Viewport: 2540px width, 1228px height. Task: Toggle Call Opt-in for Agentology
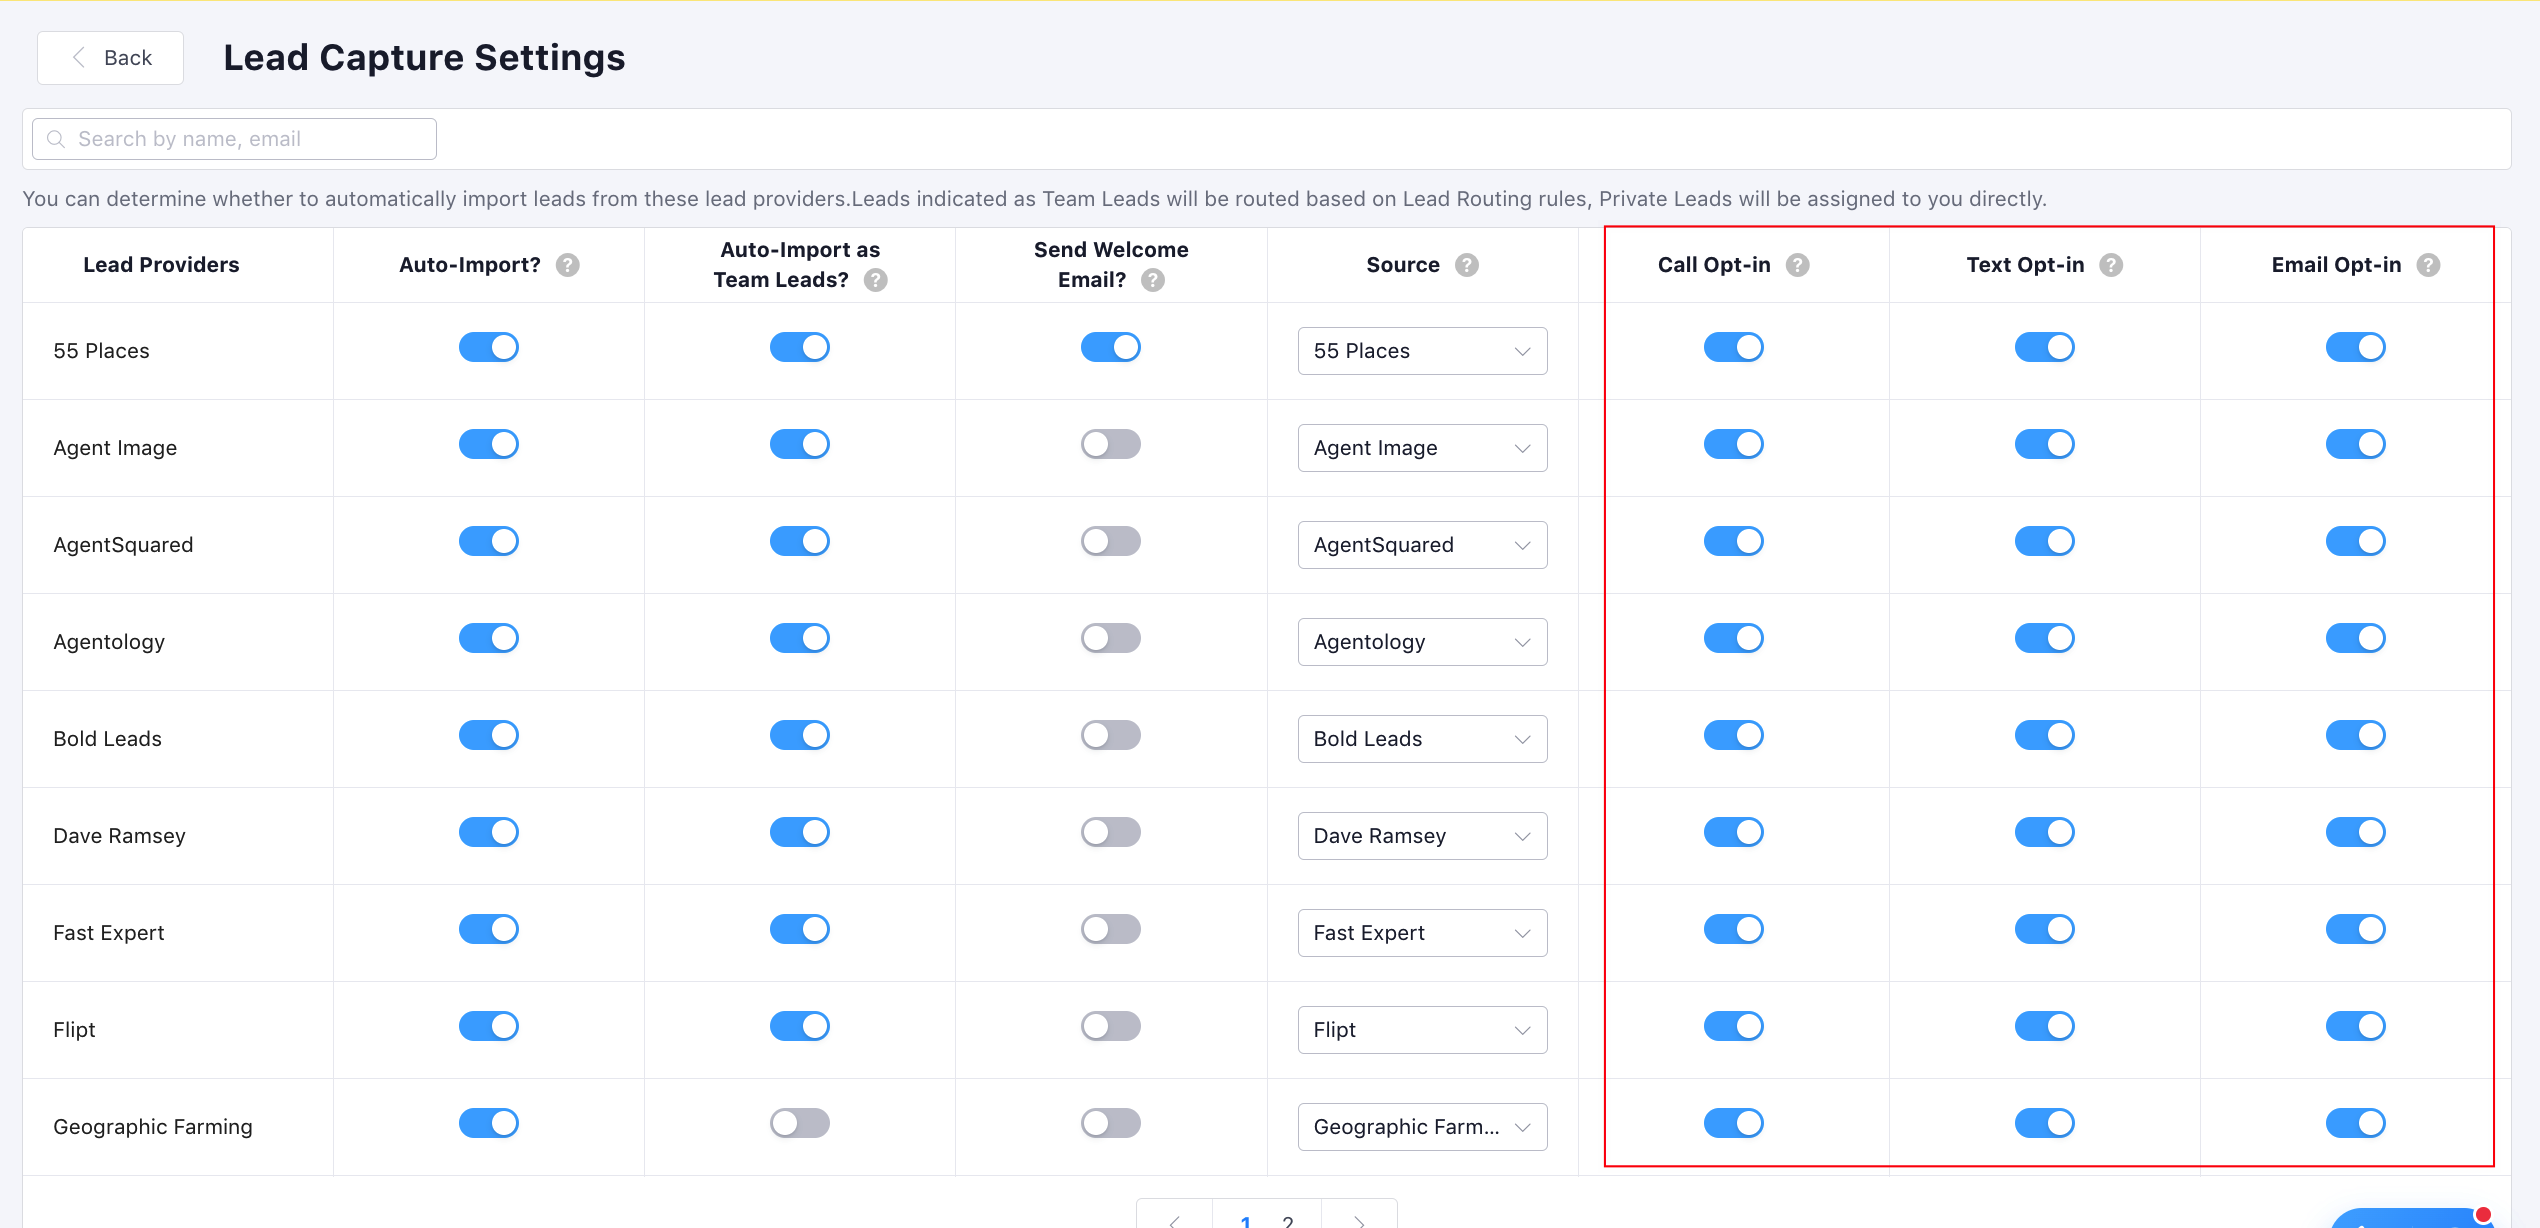[x=1734, y=638]
